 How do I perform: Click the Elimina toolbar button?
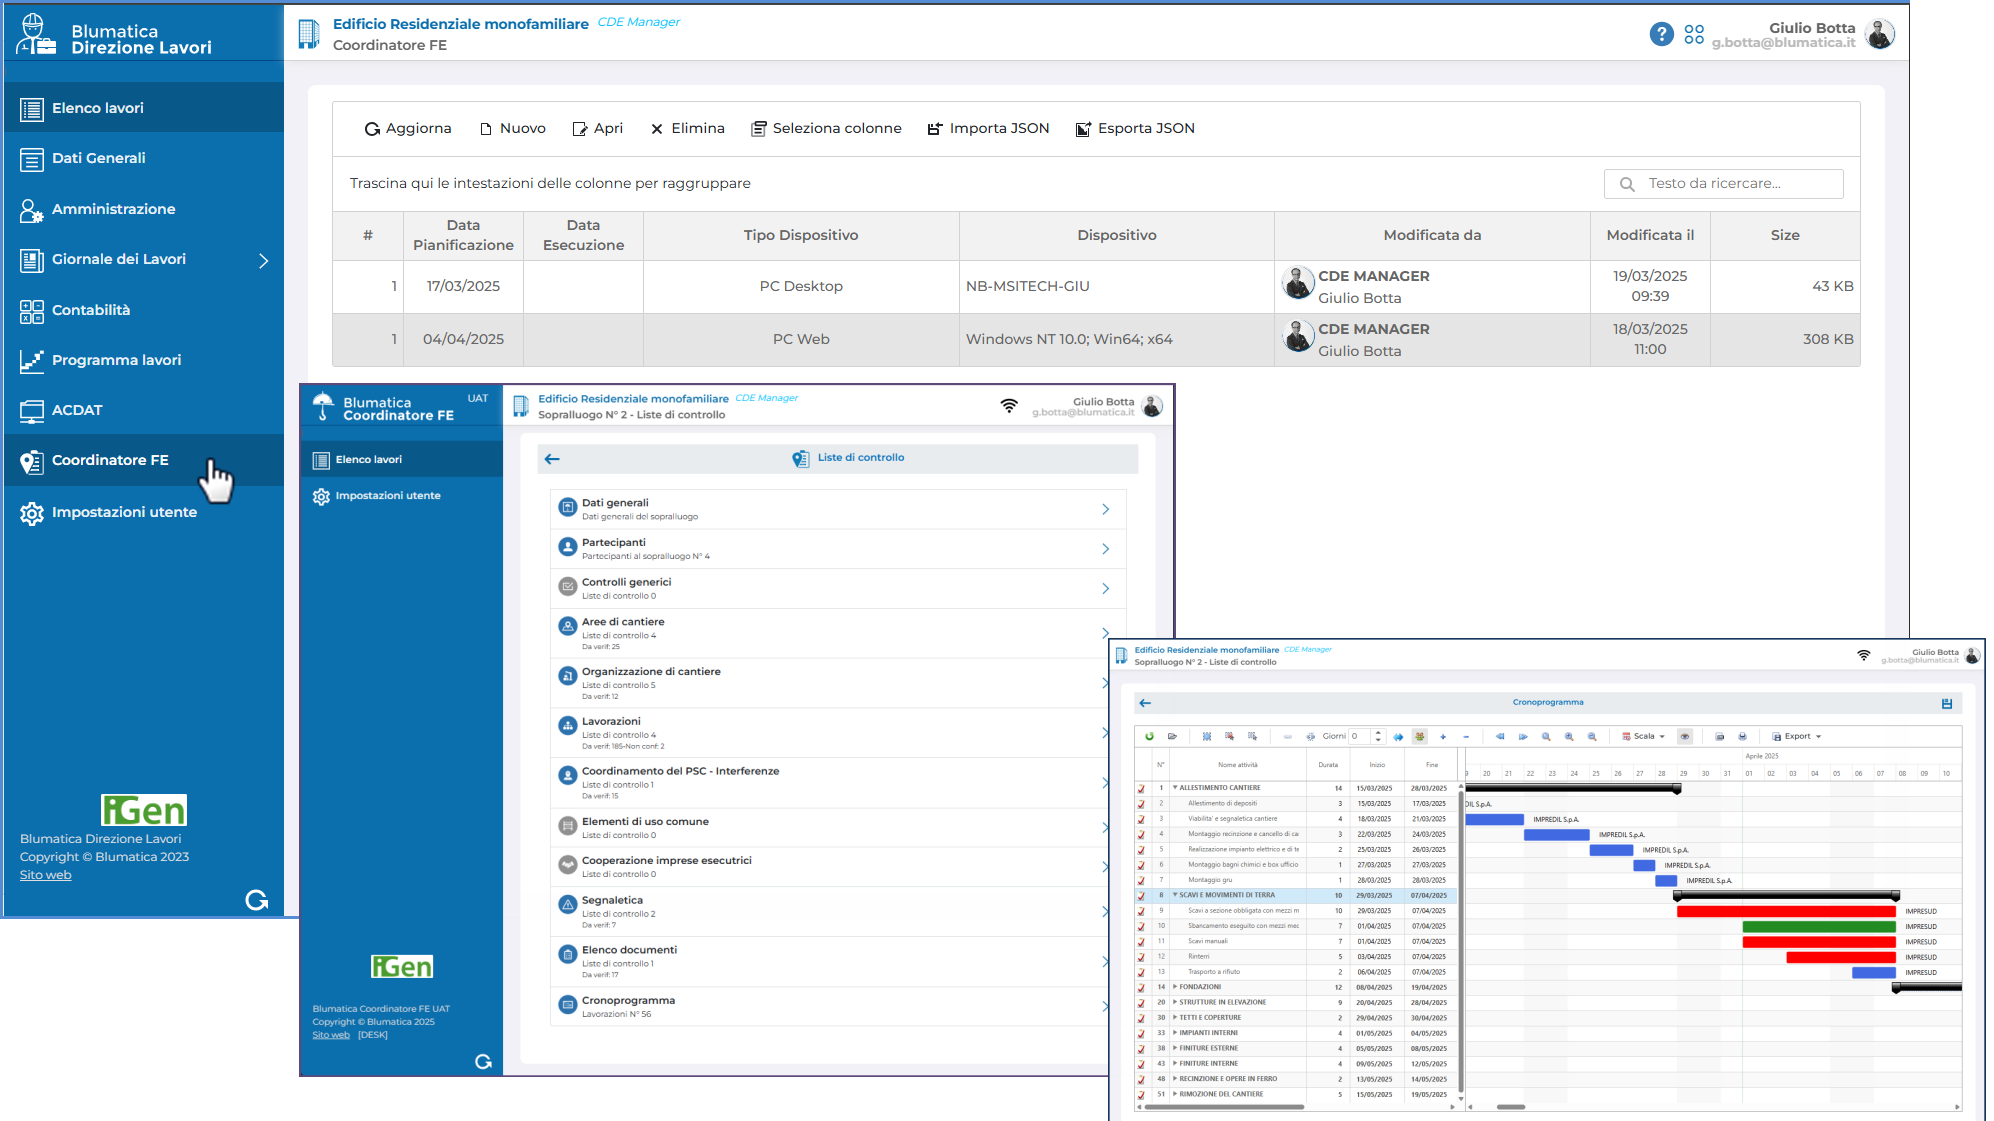(688, 128)
